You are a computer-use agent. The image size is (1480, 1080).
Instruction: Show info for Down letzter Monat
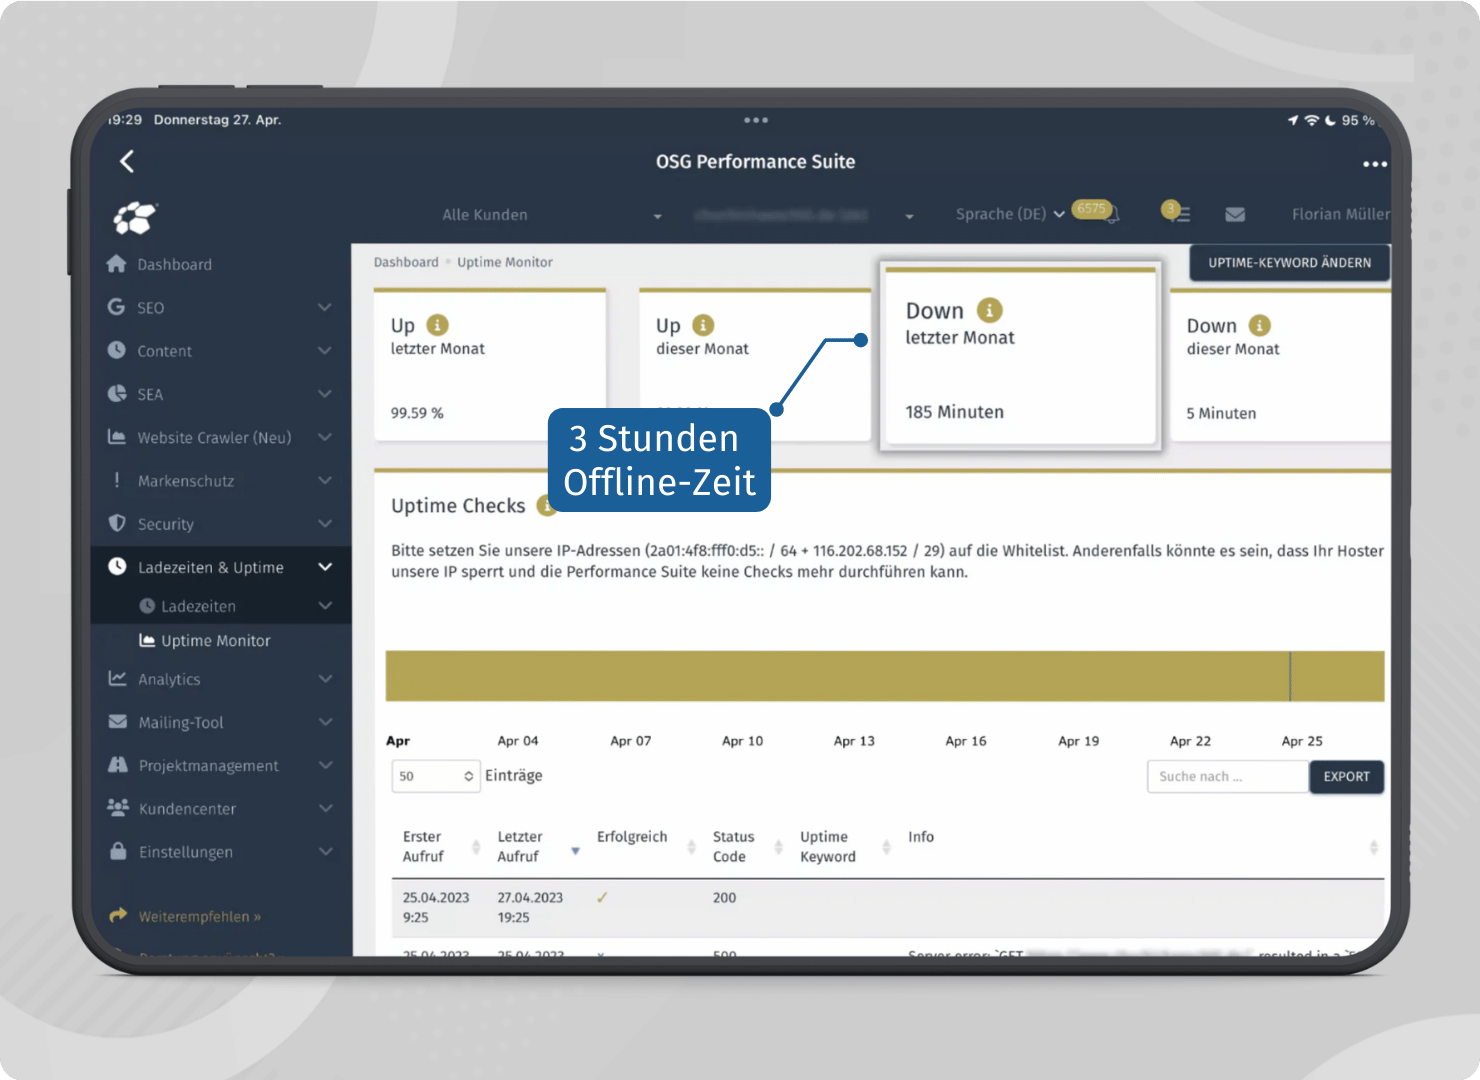pos(990,310)
